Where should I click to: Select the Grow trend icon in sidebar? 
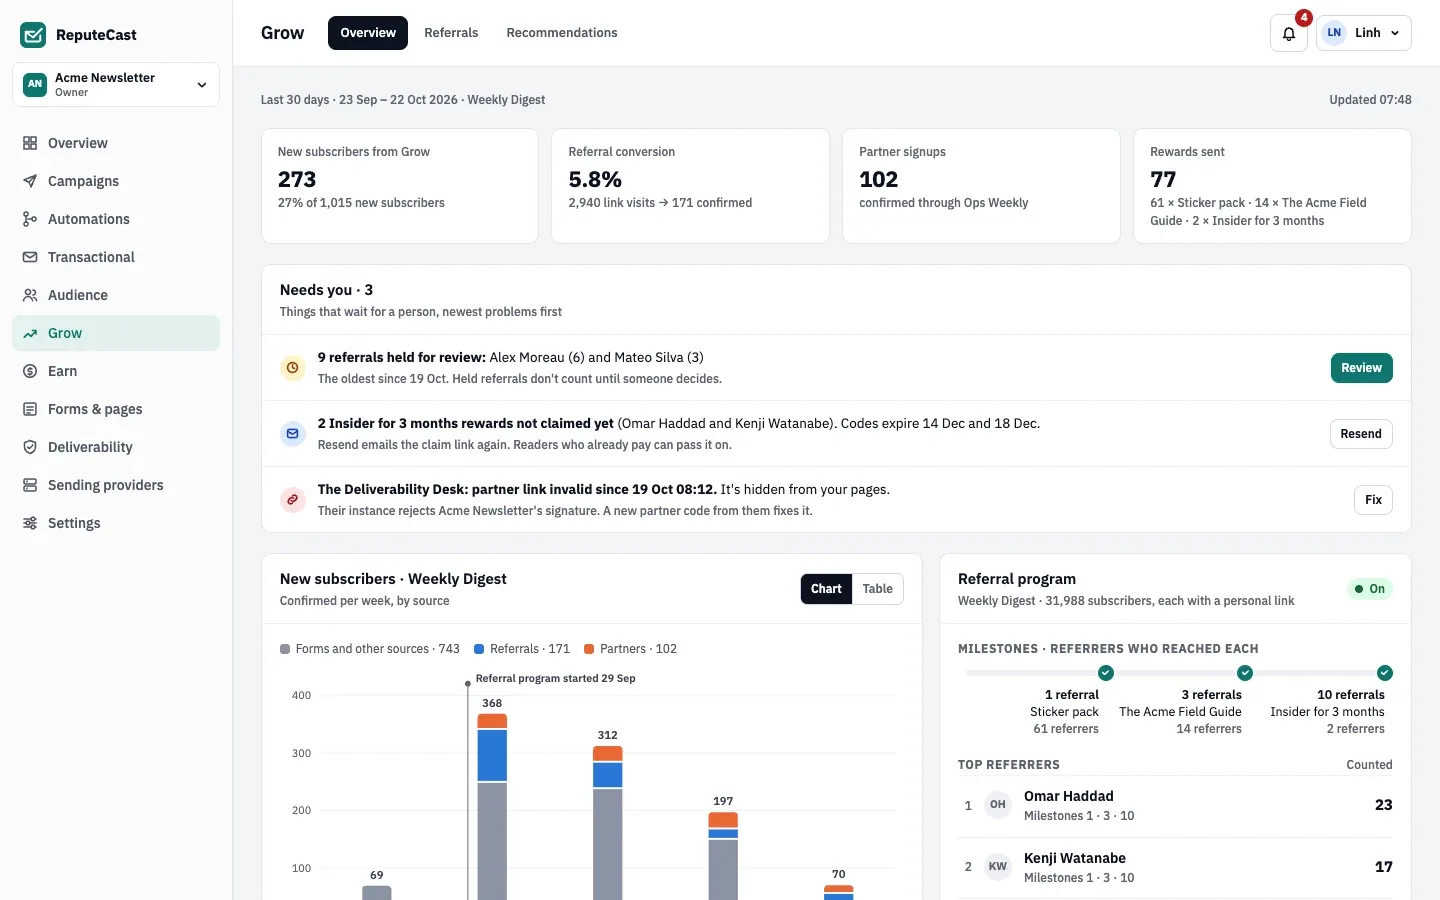pos(30,333)
